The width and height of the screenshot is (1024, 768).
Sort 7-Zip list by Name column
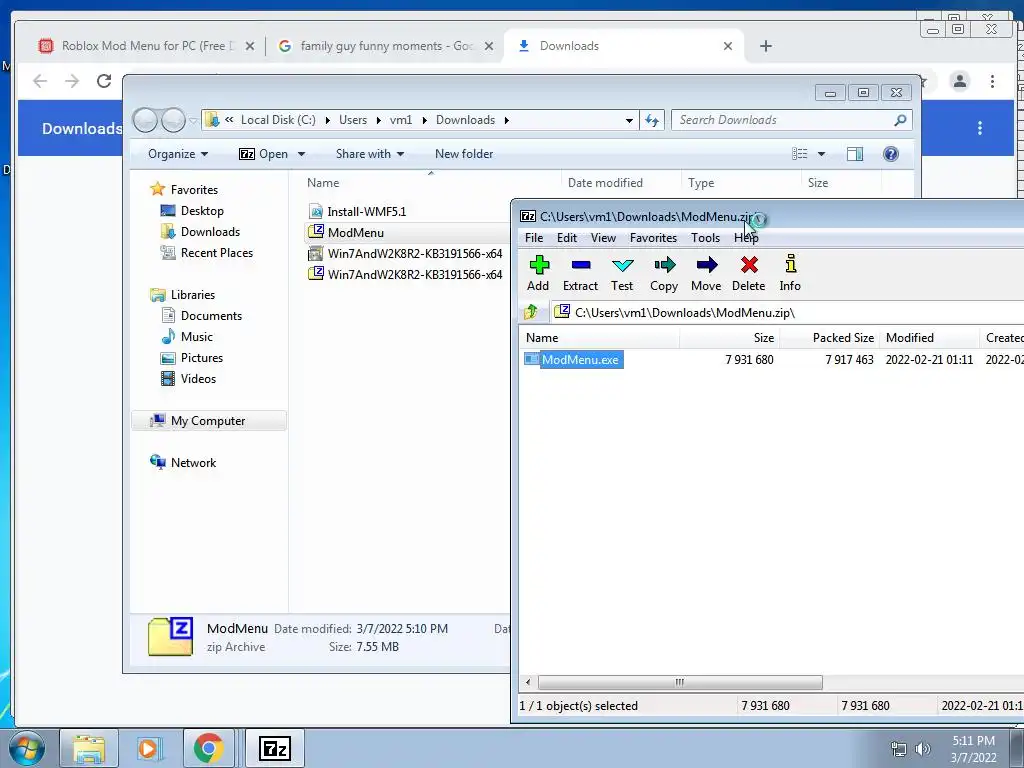pyautogui.click(x=600, y=338)
